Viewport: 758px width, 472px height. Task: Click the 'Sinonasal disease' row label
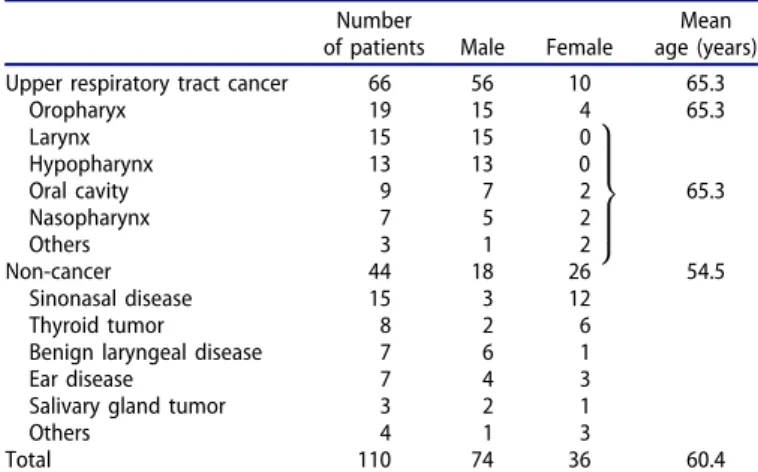tap(110, 299)
